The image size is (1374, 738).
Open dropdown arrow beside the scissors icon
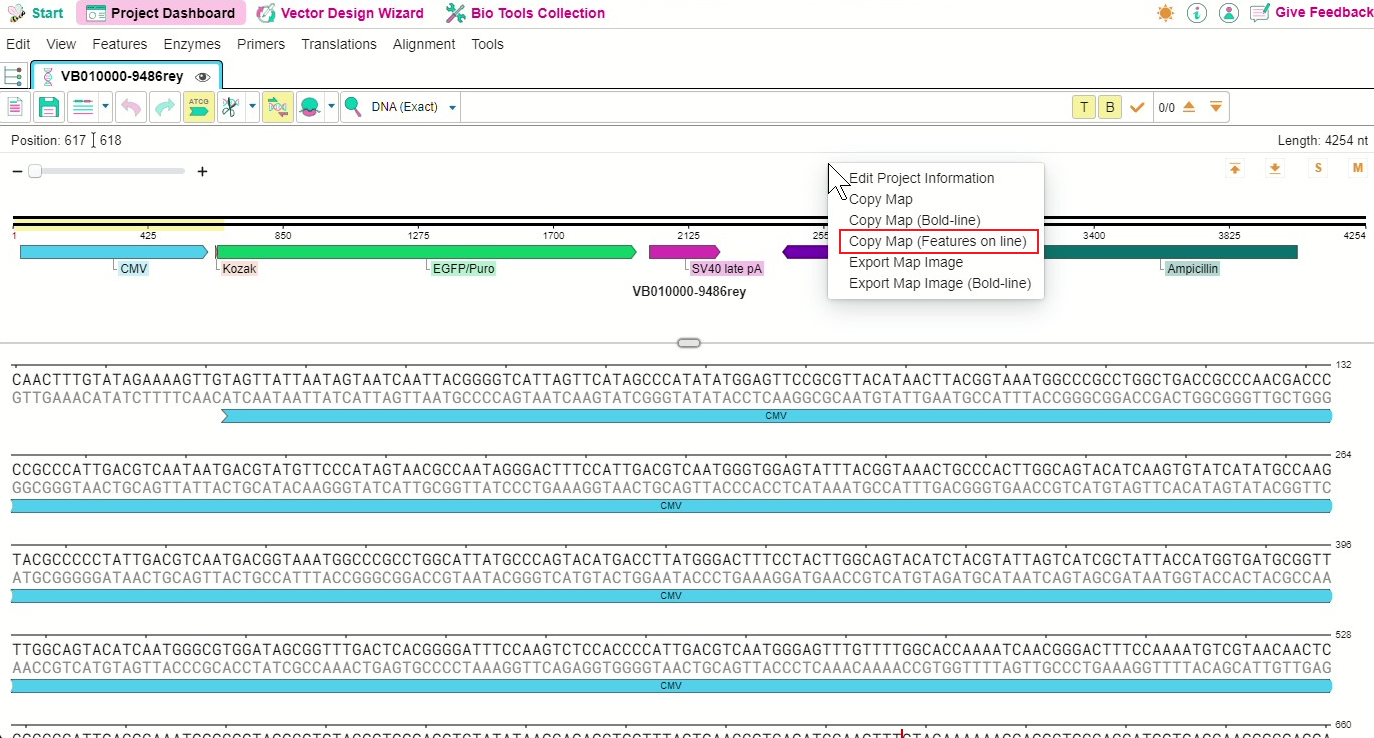tap(252, 107)
